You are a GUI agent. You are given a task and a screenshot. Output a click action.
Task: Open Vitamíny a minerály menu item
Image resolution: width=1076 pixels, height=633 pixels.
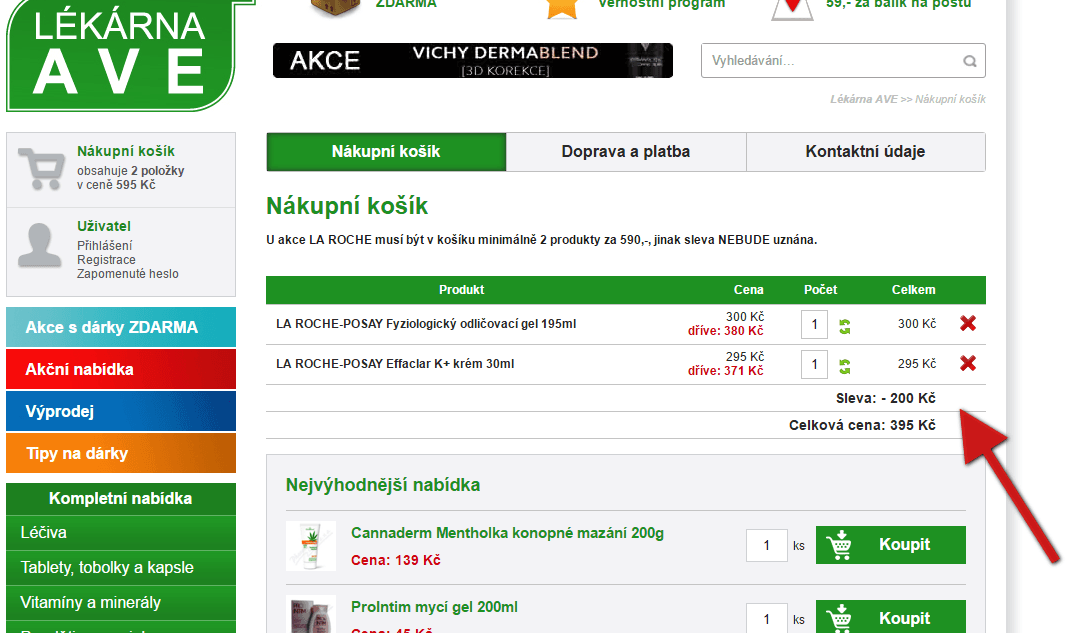121,603
